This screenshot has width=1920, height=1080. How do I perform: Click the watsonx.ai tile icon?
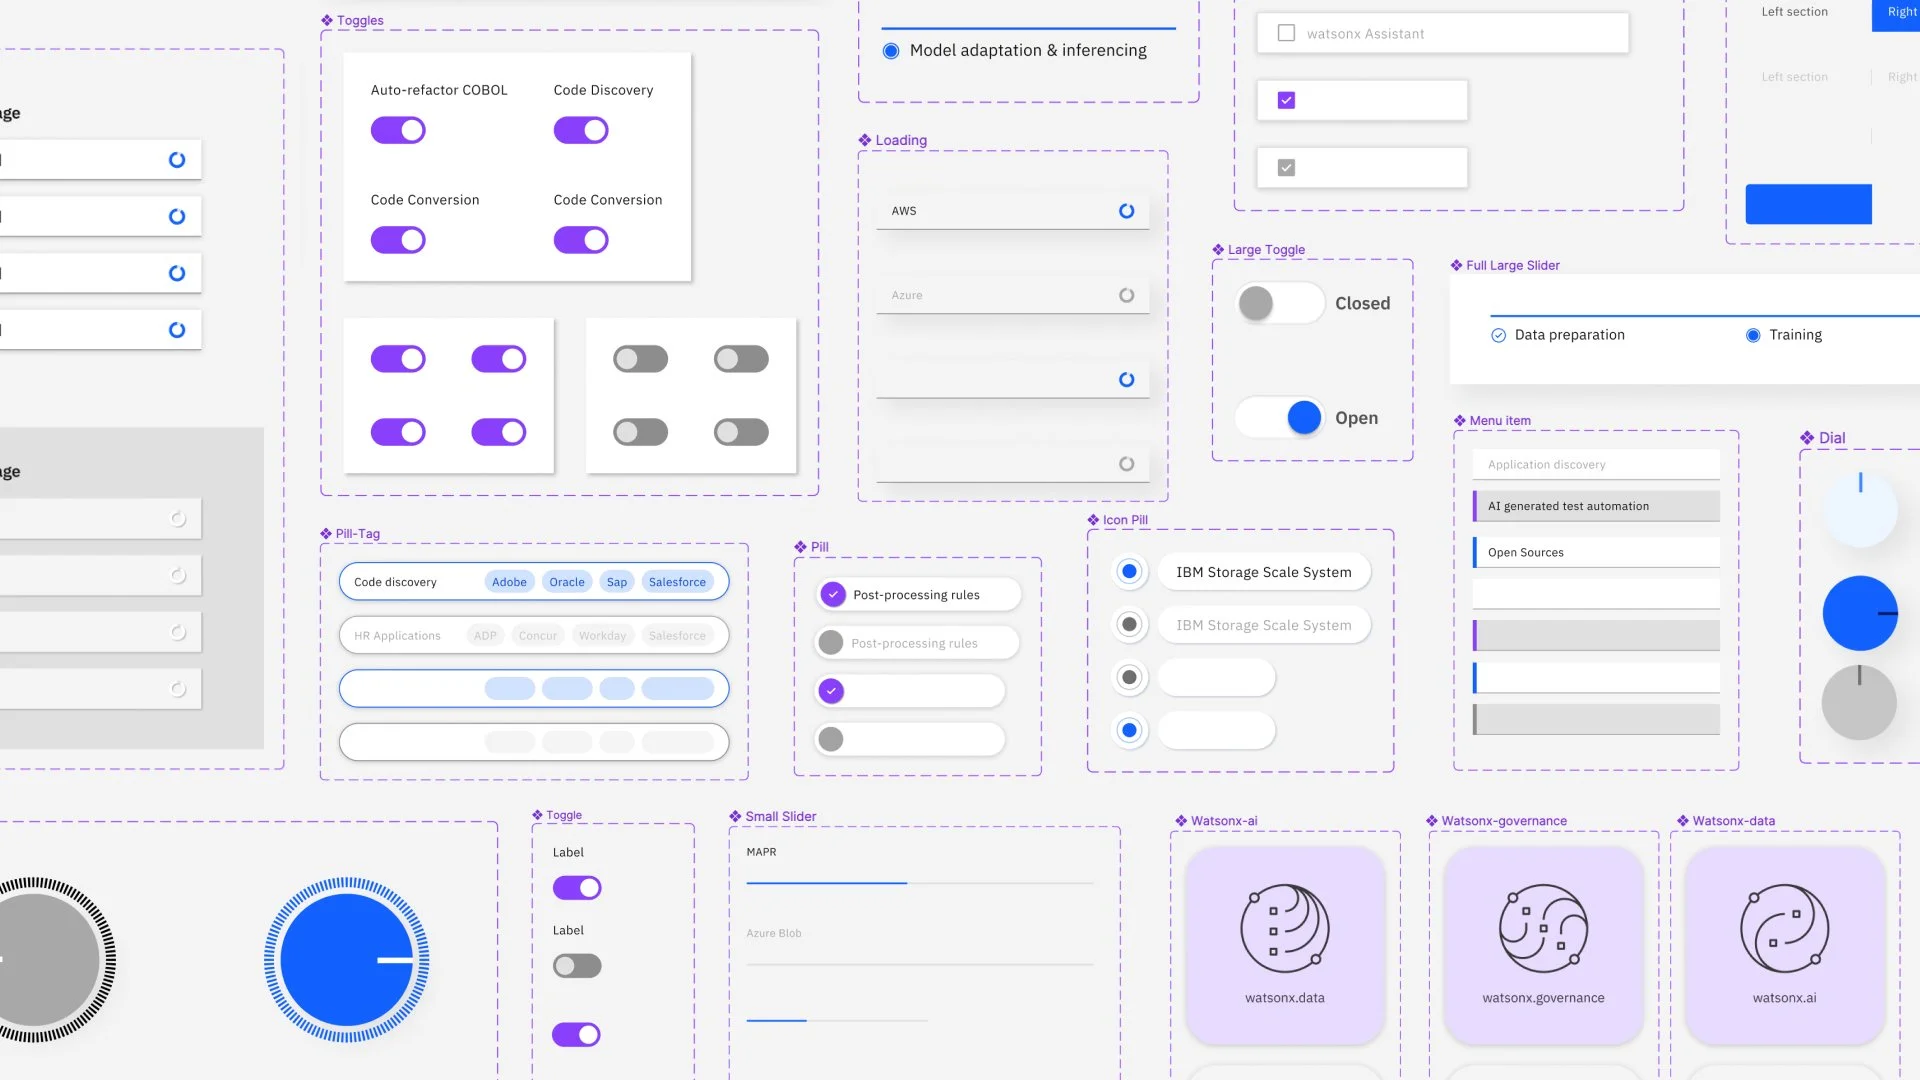click(1784, 928)
